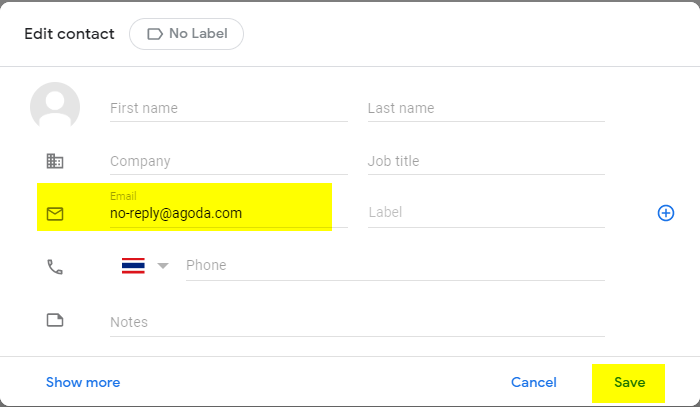Select the Company input field
Screen dimensions: 700x407
click(229, 161)
